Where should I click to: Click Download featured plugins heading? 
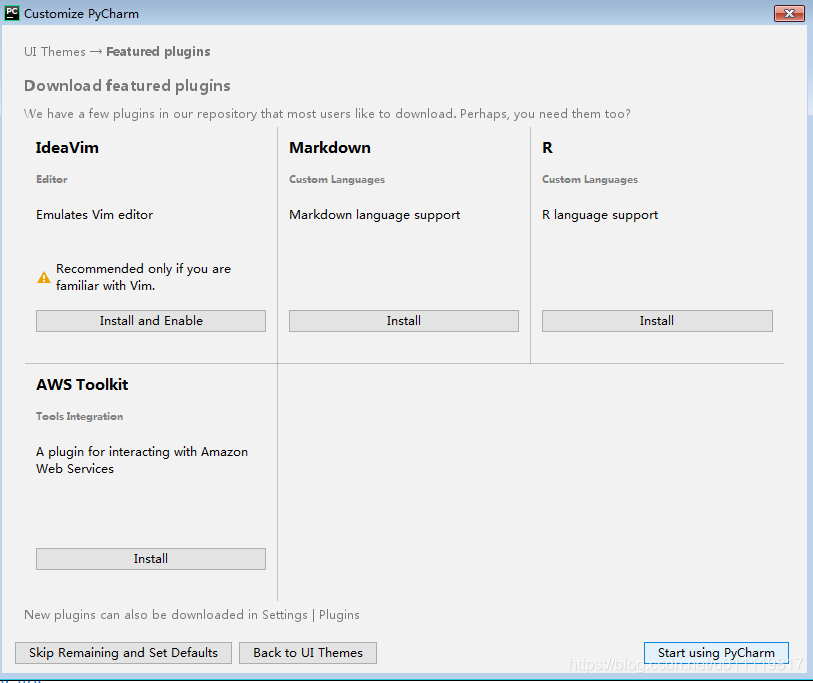coord(127,86)
